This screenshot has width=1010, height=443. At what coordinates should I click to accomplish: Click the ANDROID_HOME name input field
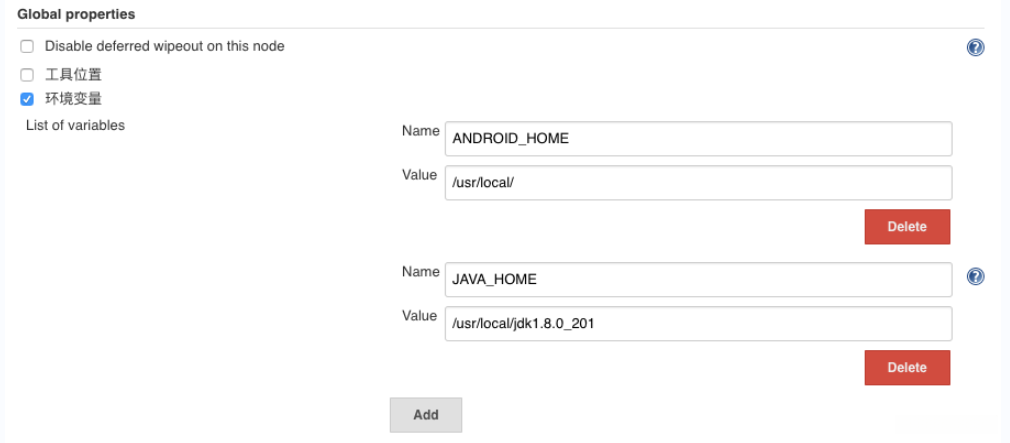click(x=698, y=138)
